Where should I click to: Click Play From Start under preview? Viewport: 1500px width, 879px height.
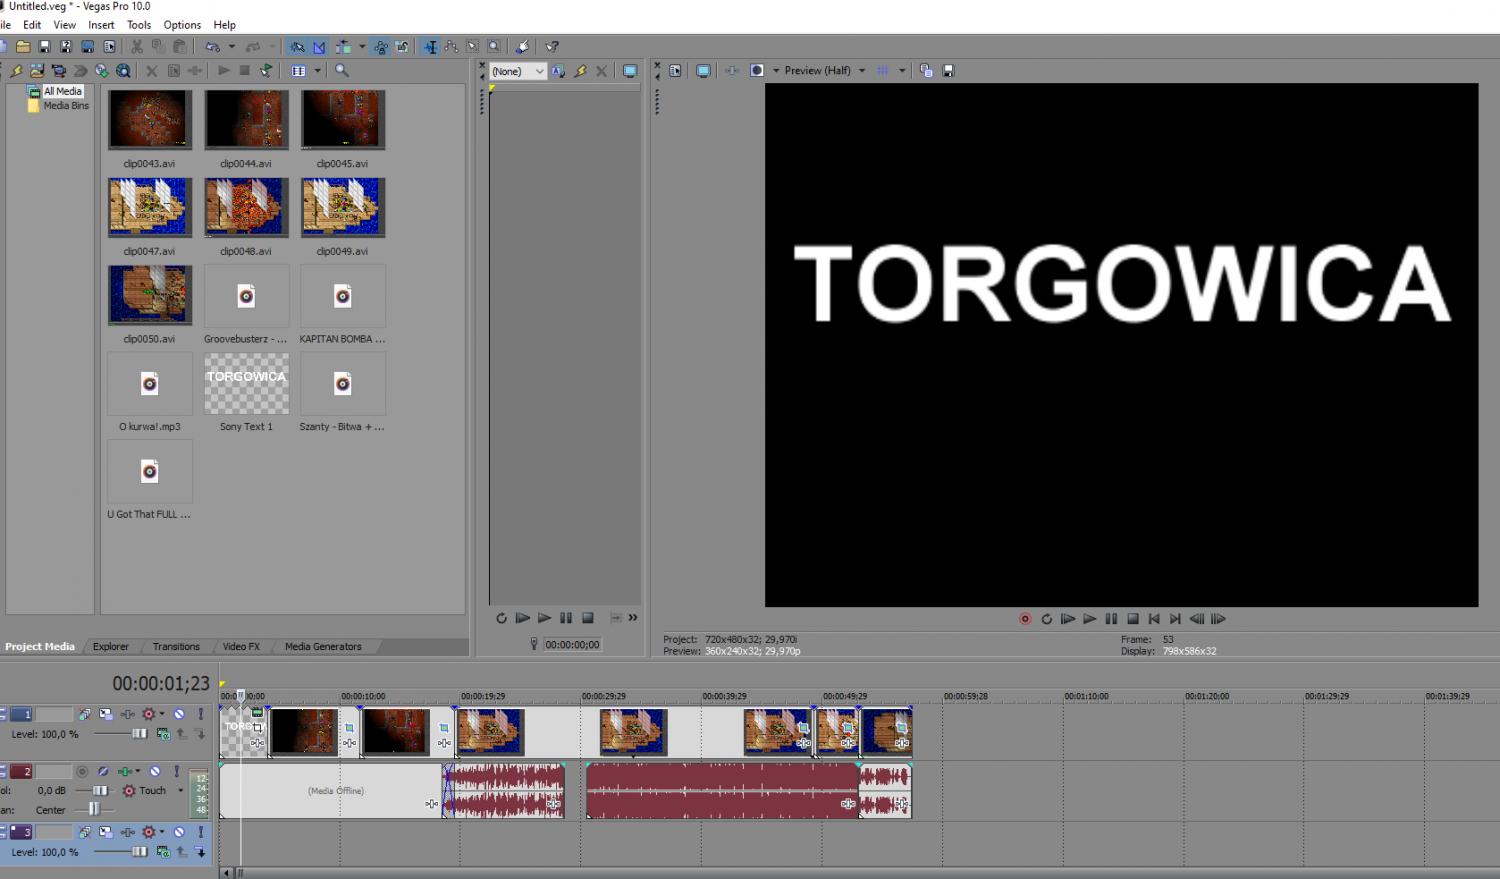click(x=1068, y=619)
